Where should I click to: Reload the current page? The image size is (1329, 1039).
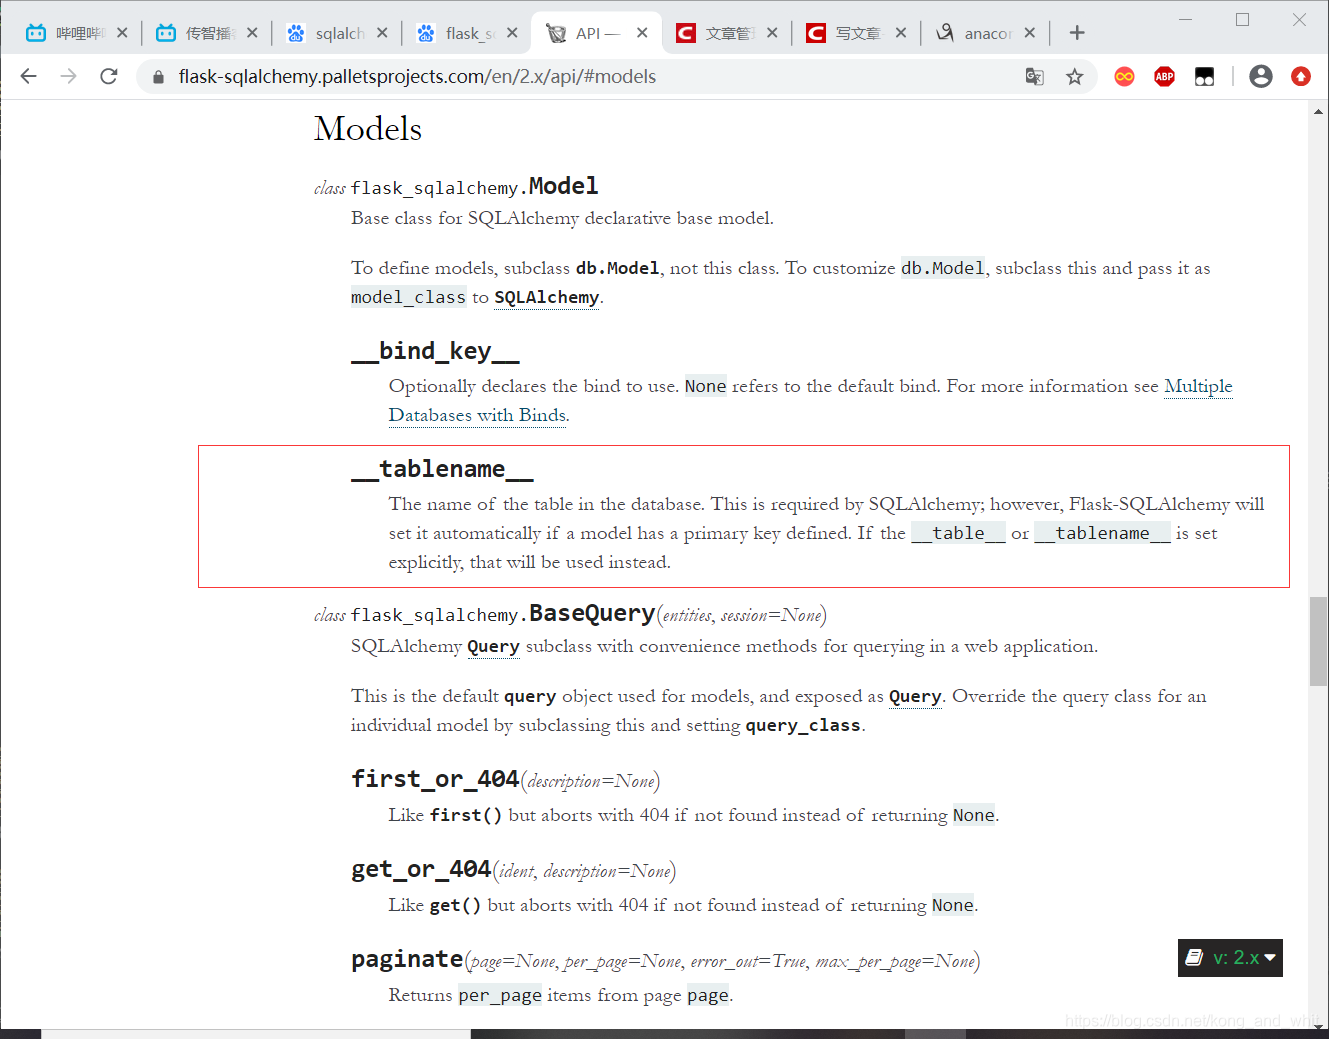point(109,76)
